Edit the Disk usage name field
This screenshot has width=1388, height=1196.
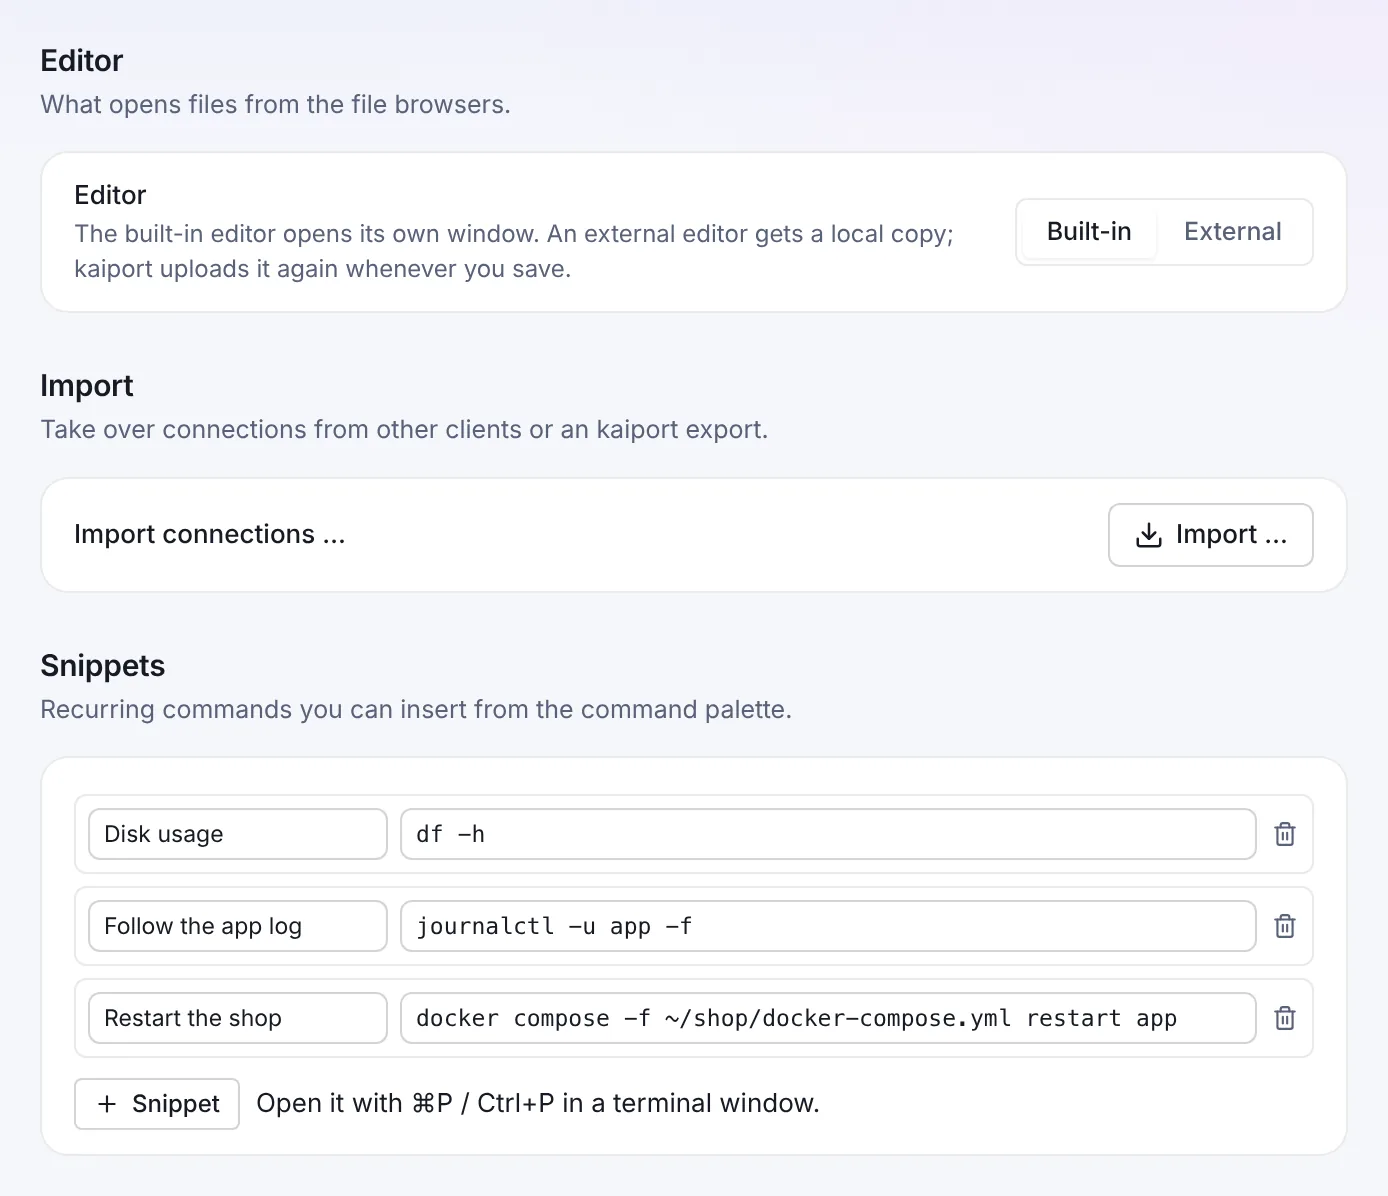[x=238, y=834]
